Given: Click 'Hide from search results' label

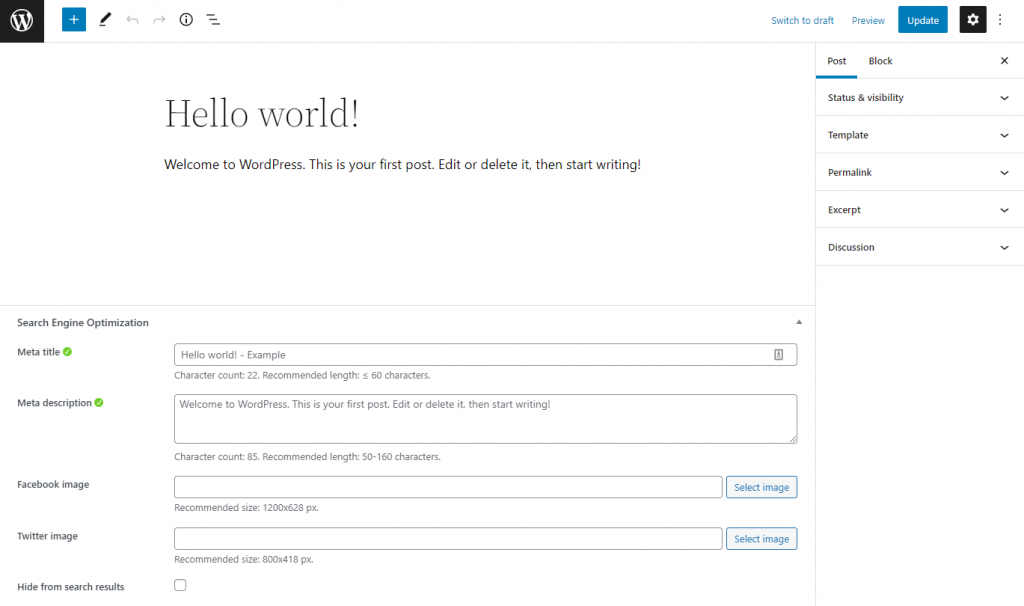Looking at the screenshot, I should click(x=71, y=587).
